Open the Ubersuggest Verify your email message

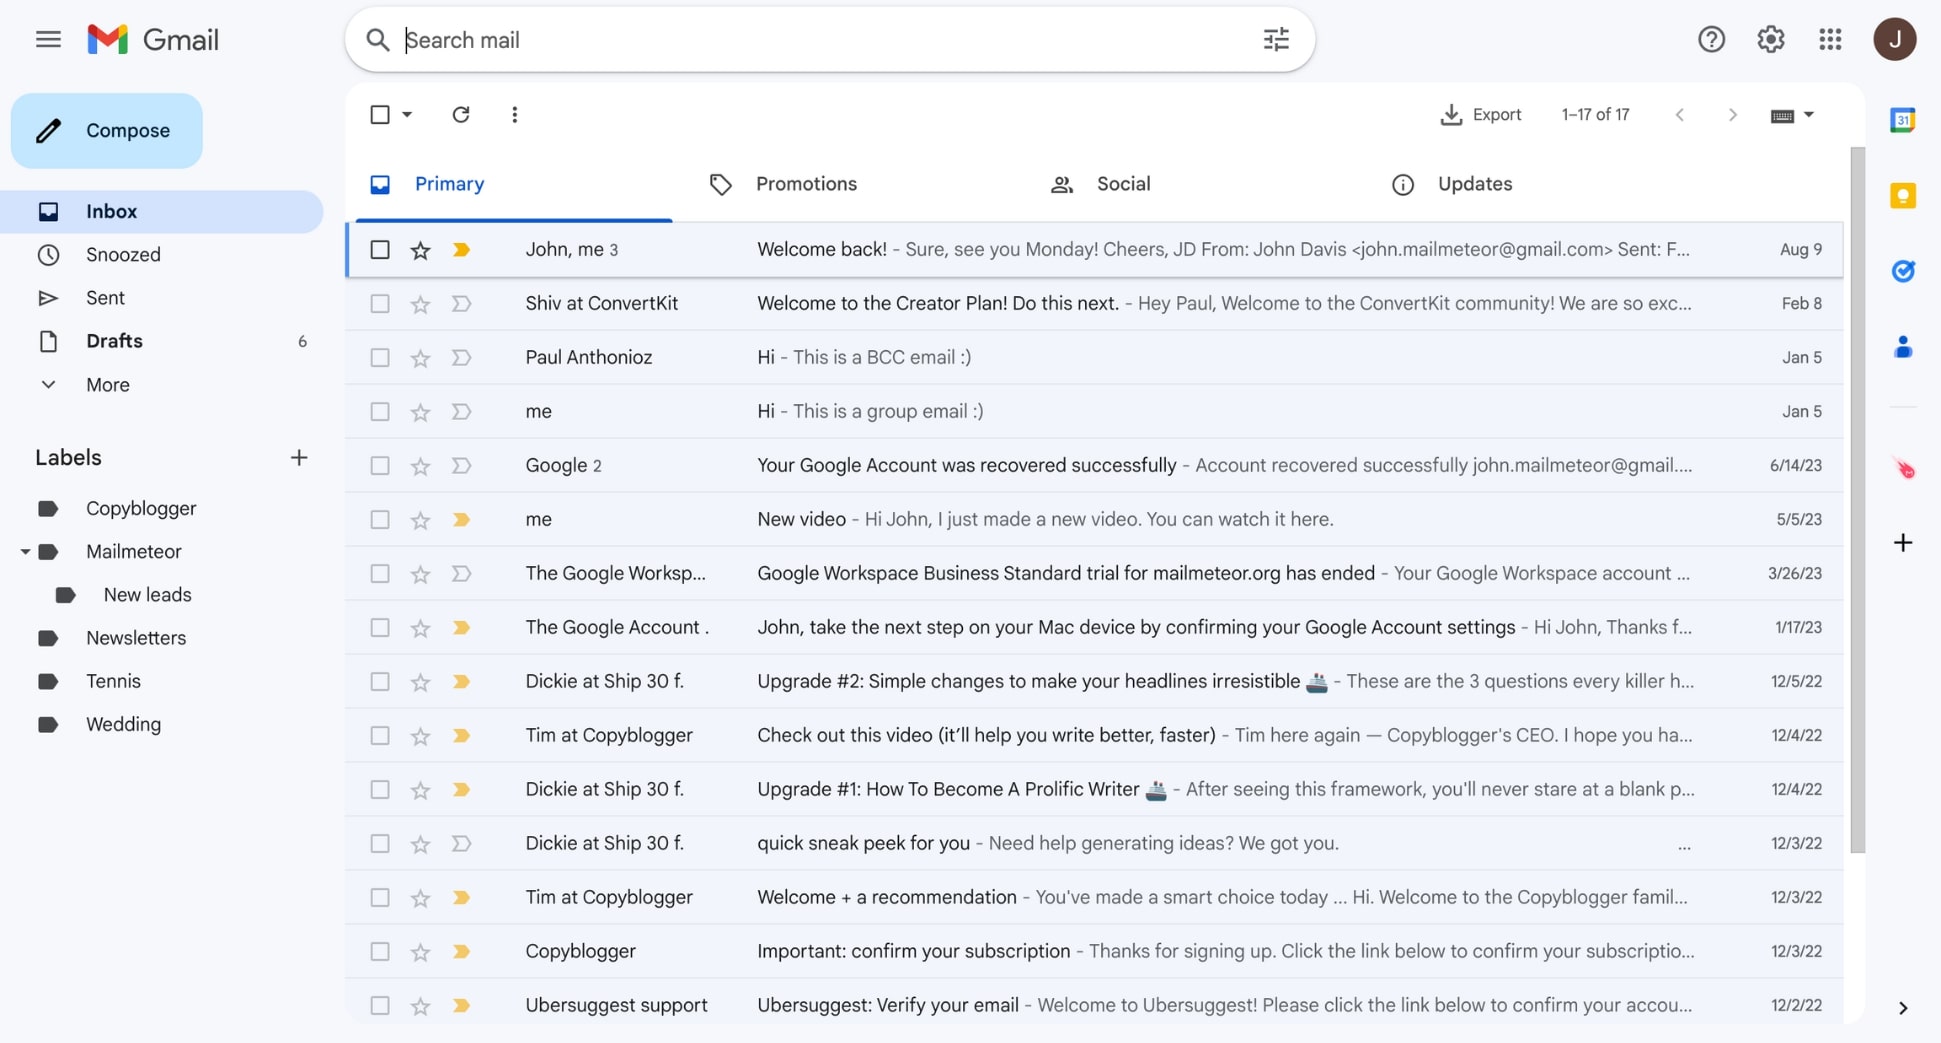point(1095,1005)
